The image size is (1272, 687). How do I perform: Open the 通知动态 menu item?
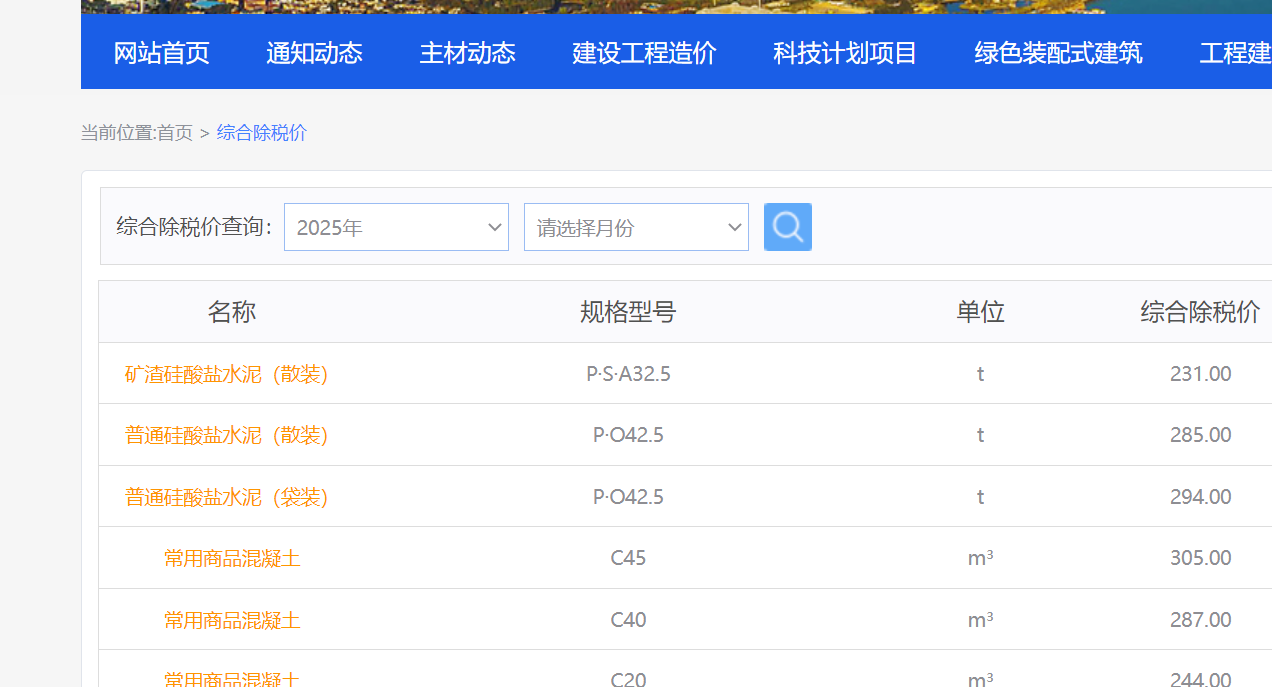pos(314,53)
